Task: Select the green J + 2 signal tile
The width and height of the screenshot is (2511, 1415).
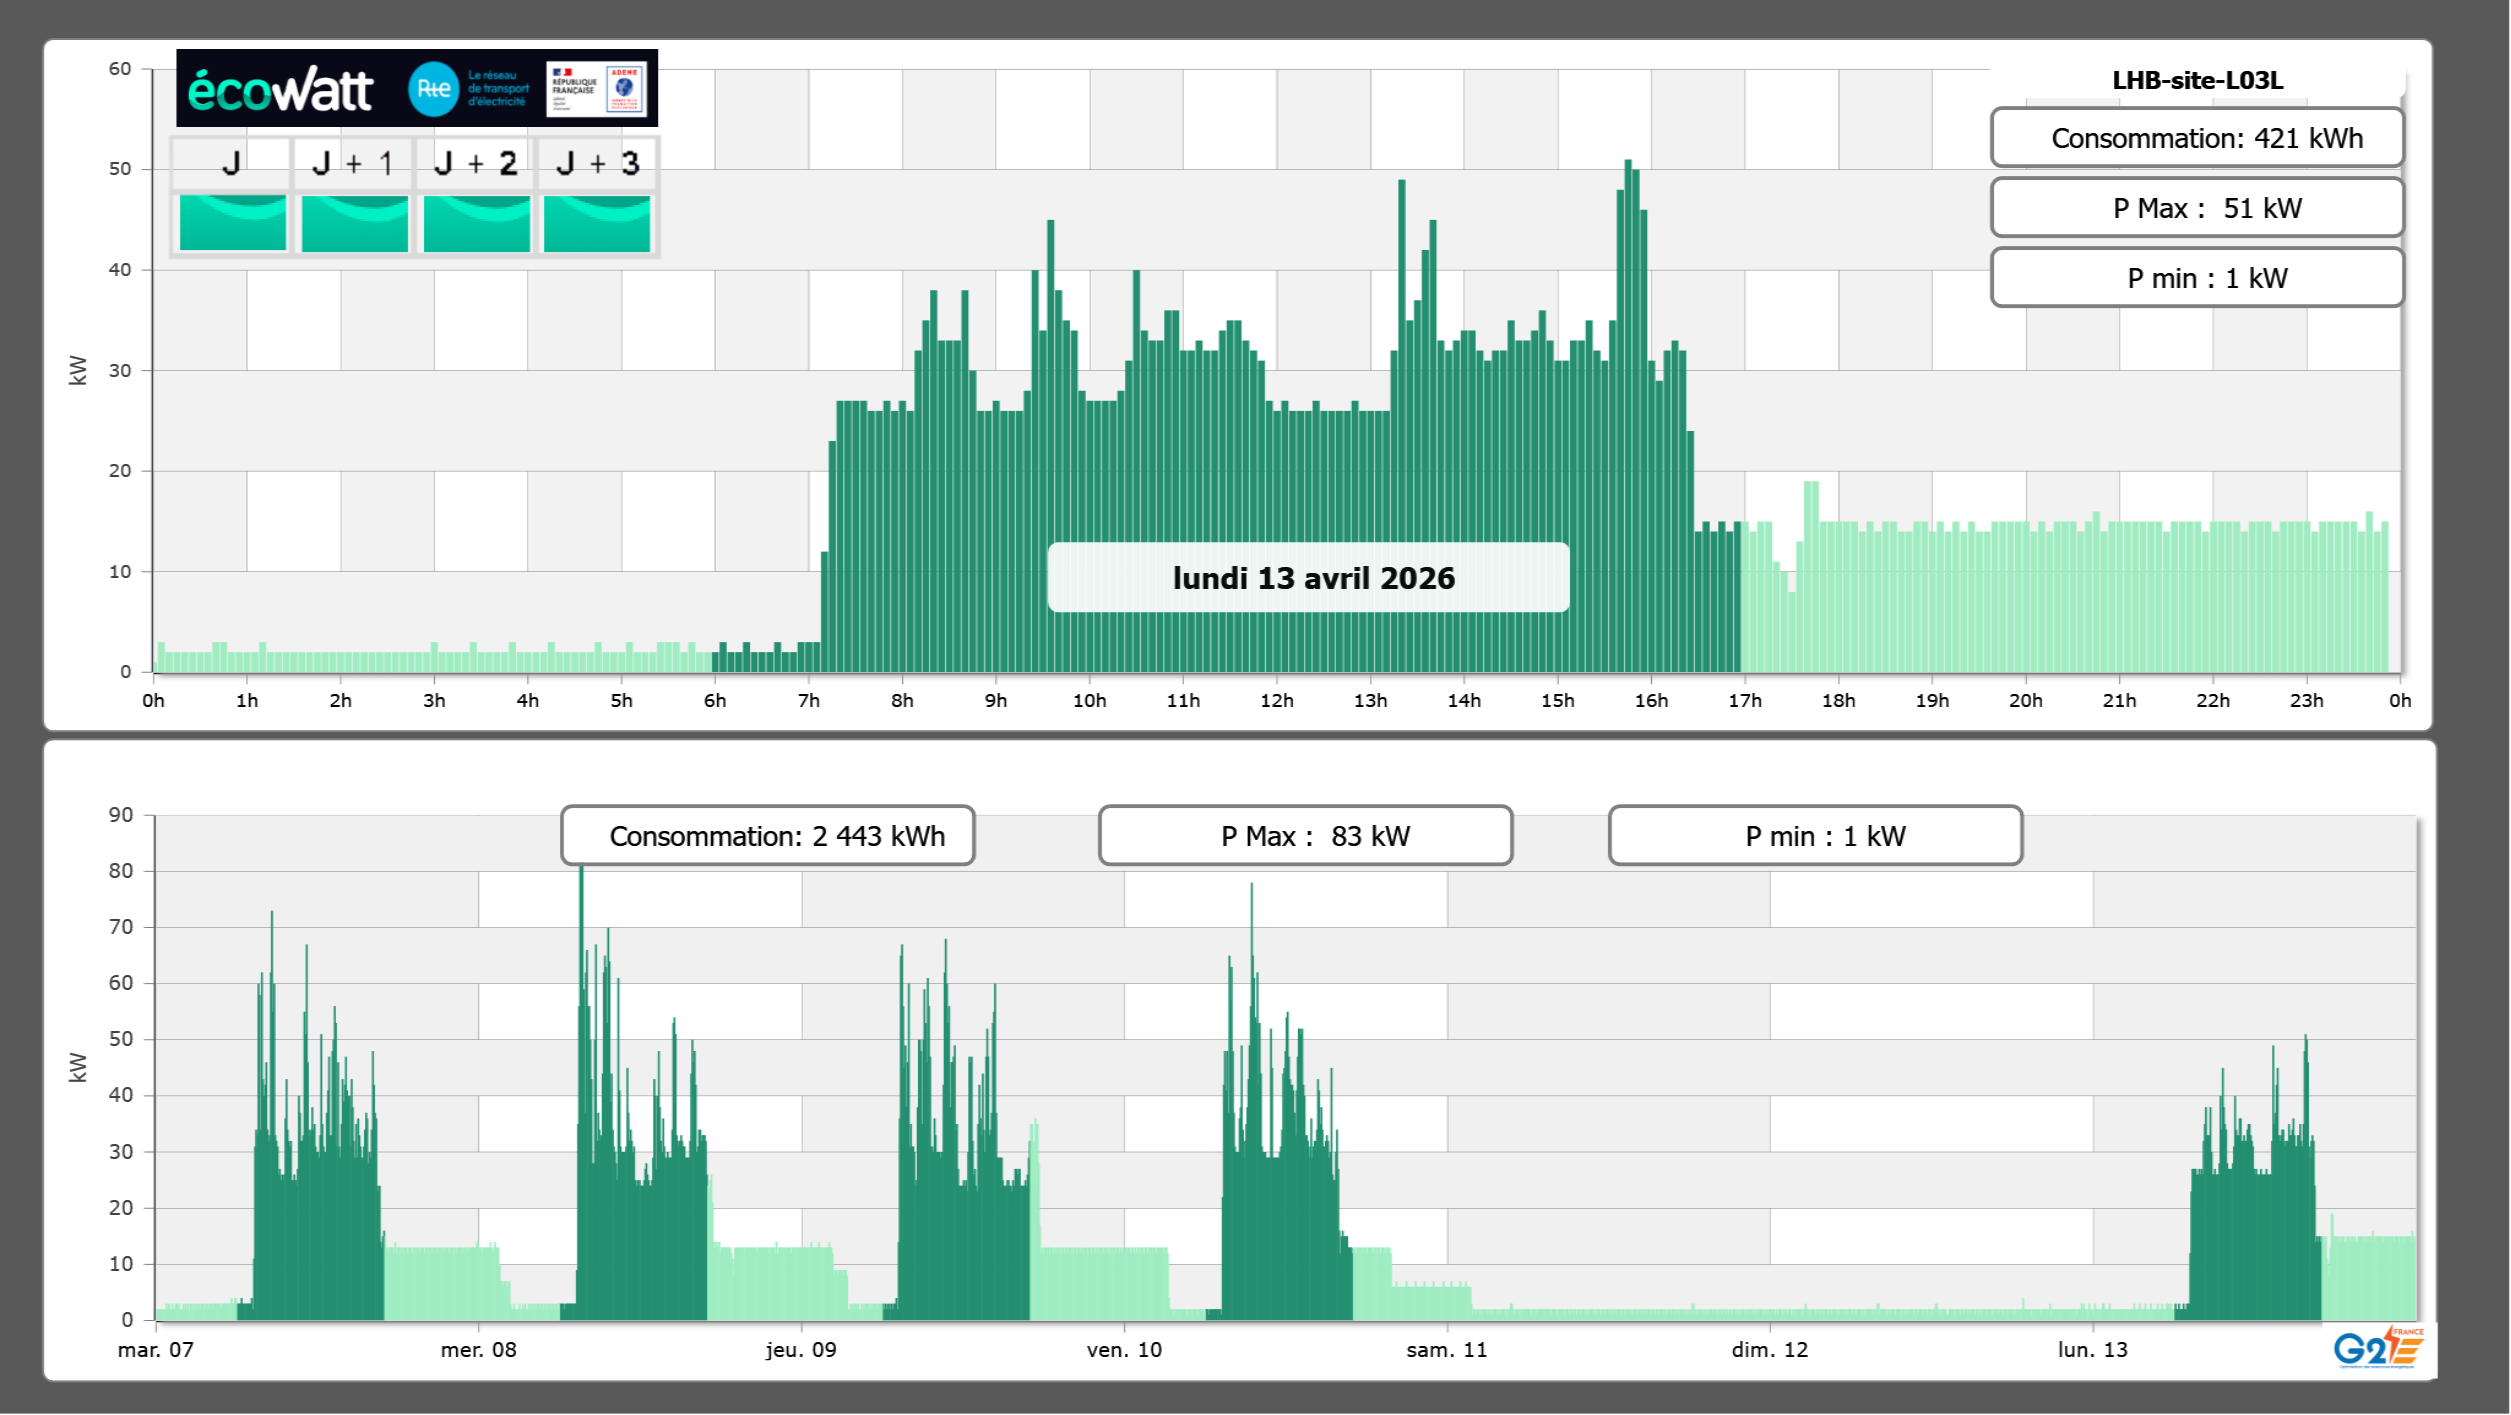Action: pyautogui.click(x=477, y=223)
